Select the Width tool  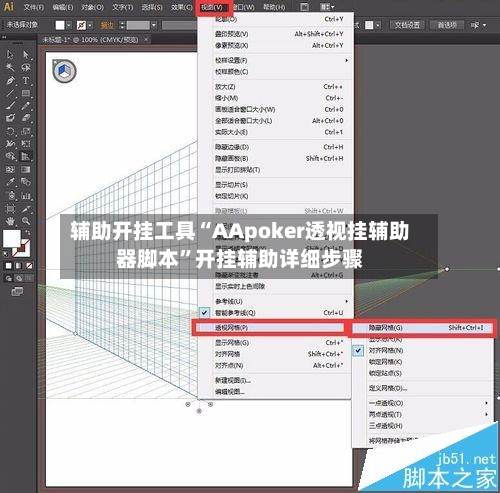(x=10, y=144)
